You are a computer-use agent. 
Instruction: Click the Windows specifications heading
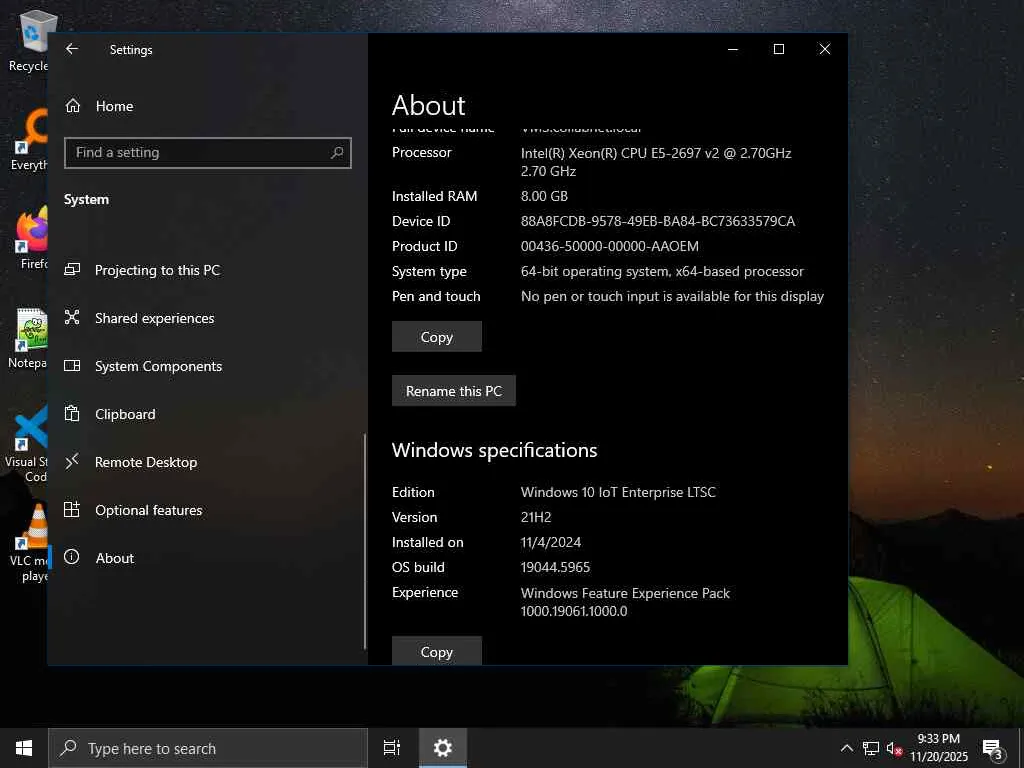[x=494, y=450]
